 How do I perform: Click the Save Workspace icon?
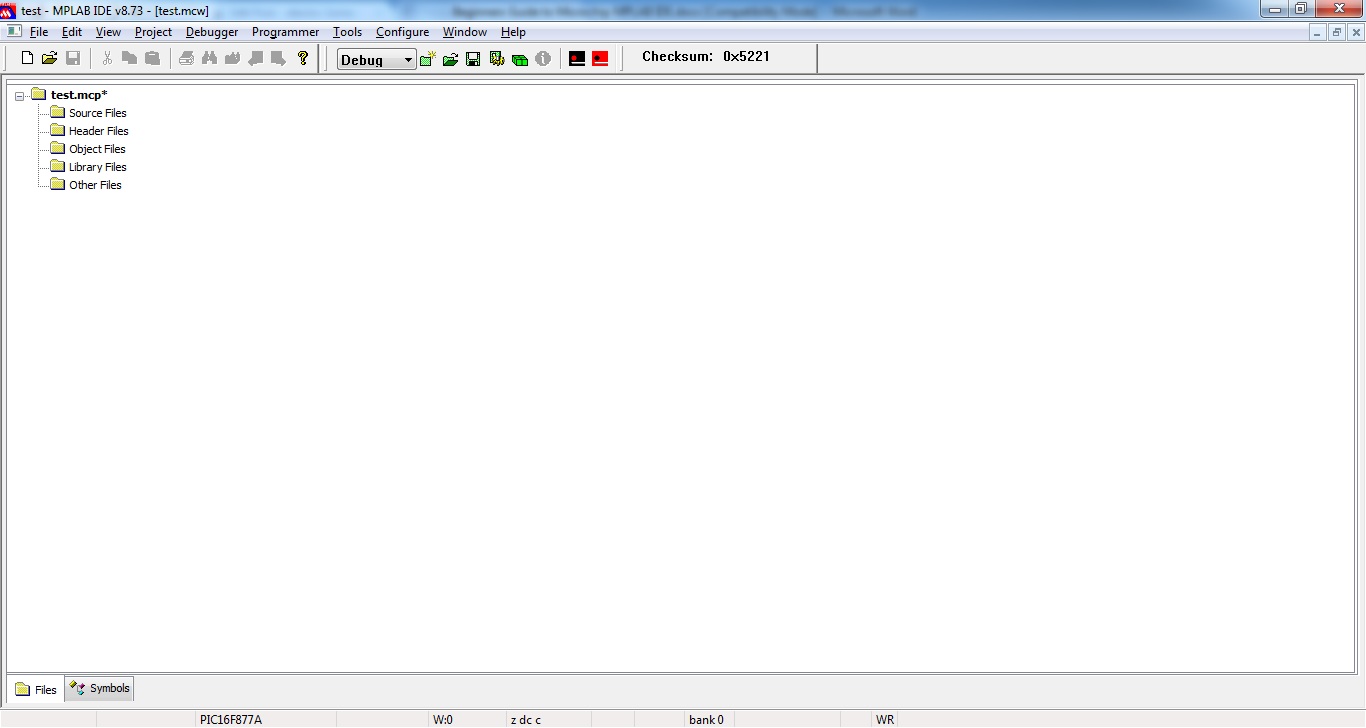pos(473,60)
